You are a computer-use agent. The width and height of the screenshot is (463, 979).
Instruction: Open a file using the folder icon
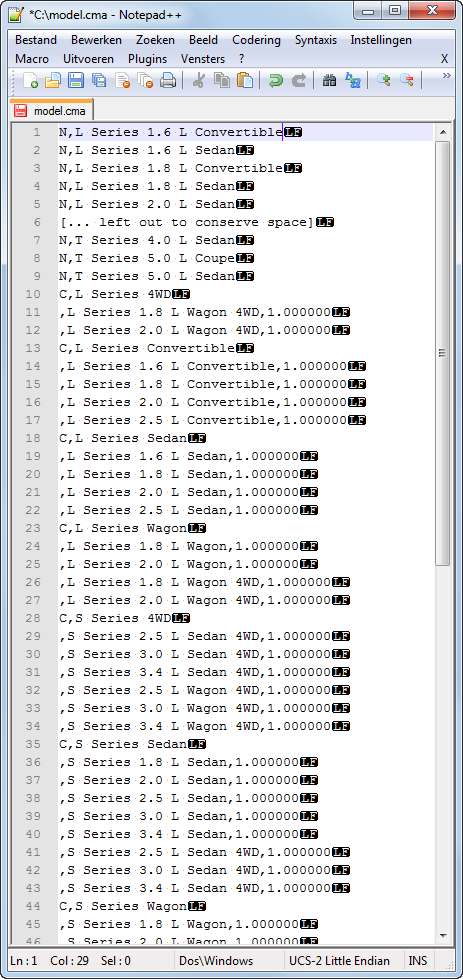pos(53,81)
